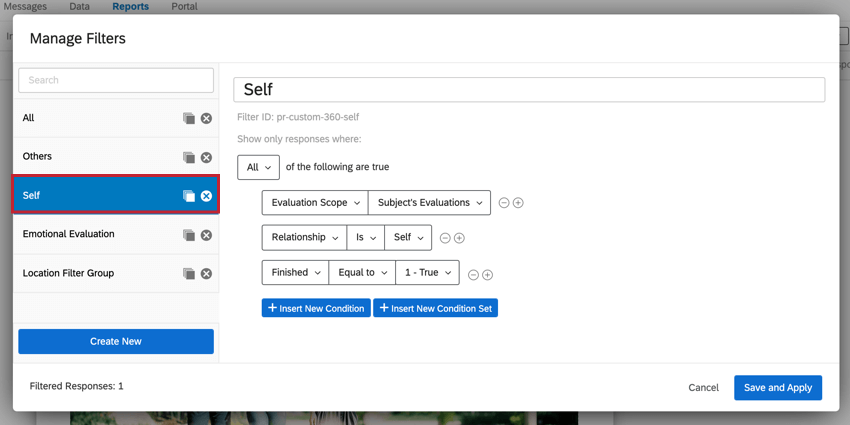Duplicate the Location Filter Group filter
850x425 pixels.
click(188, 274)
